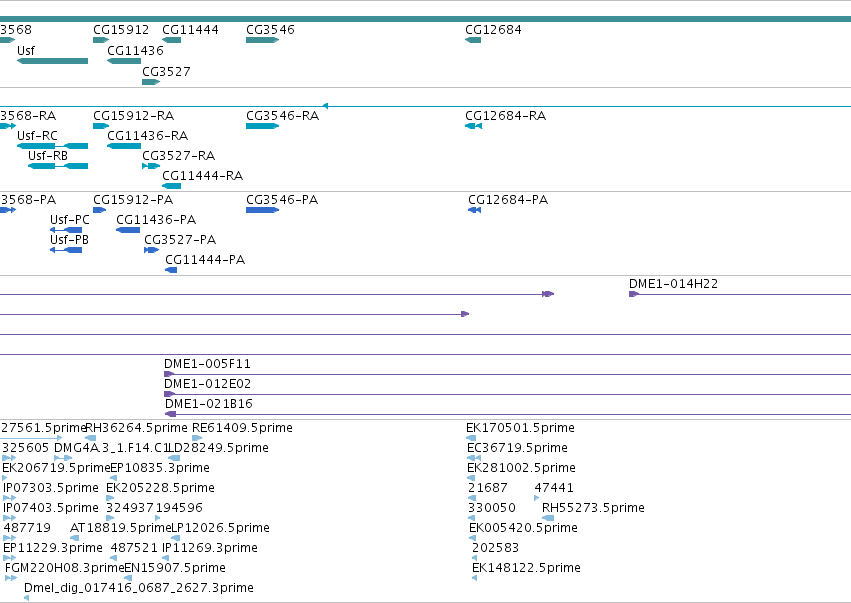Click the teal chromosome band bar
This screenshot has width=851, height=603.
point(426,19)
